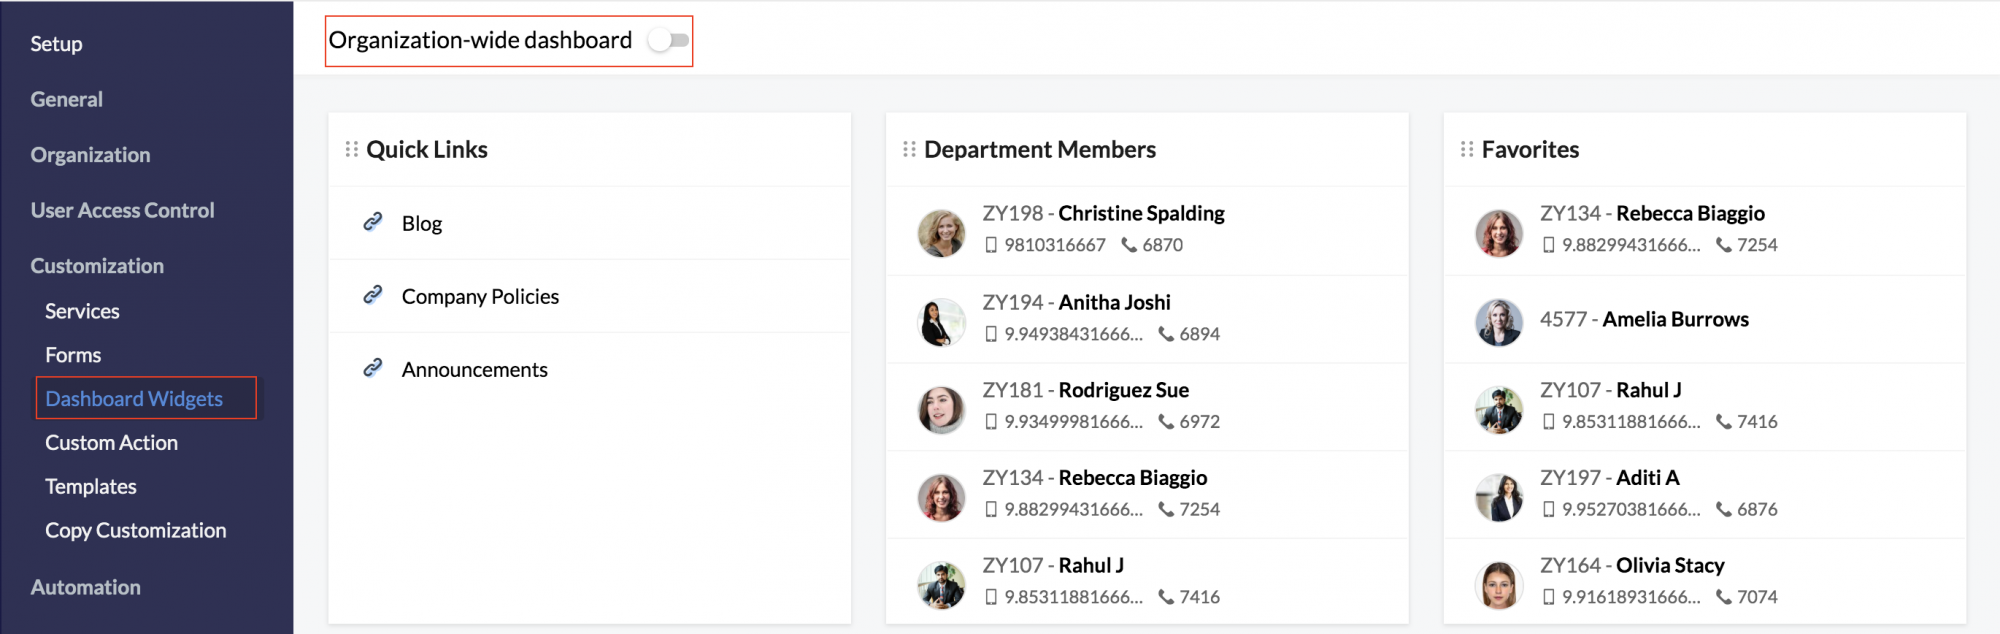2000x634 pixels.
Task: Click mobile icon beside 9810316667
Action: point(991,245)
